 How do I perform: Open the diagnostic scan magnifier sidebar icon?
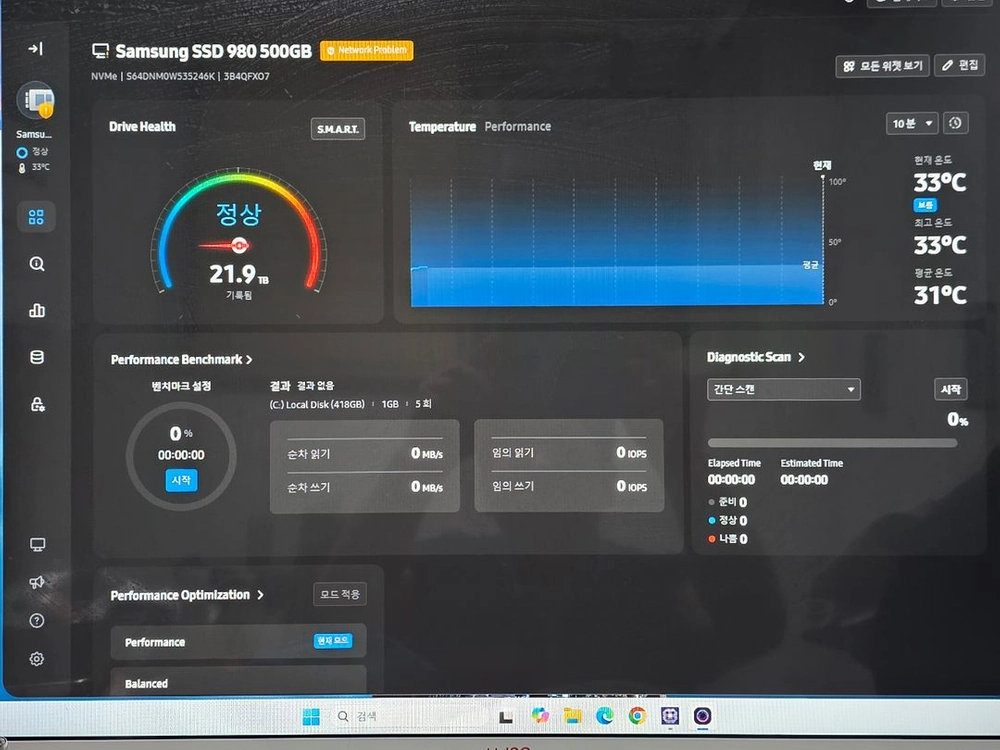coord(37,263)
